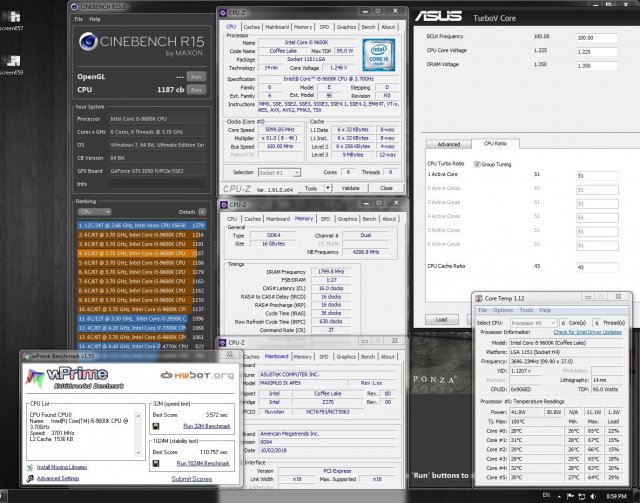Open the hwbot.org logo in wPrime

click(x=197, y=375)
